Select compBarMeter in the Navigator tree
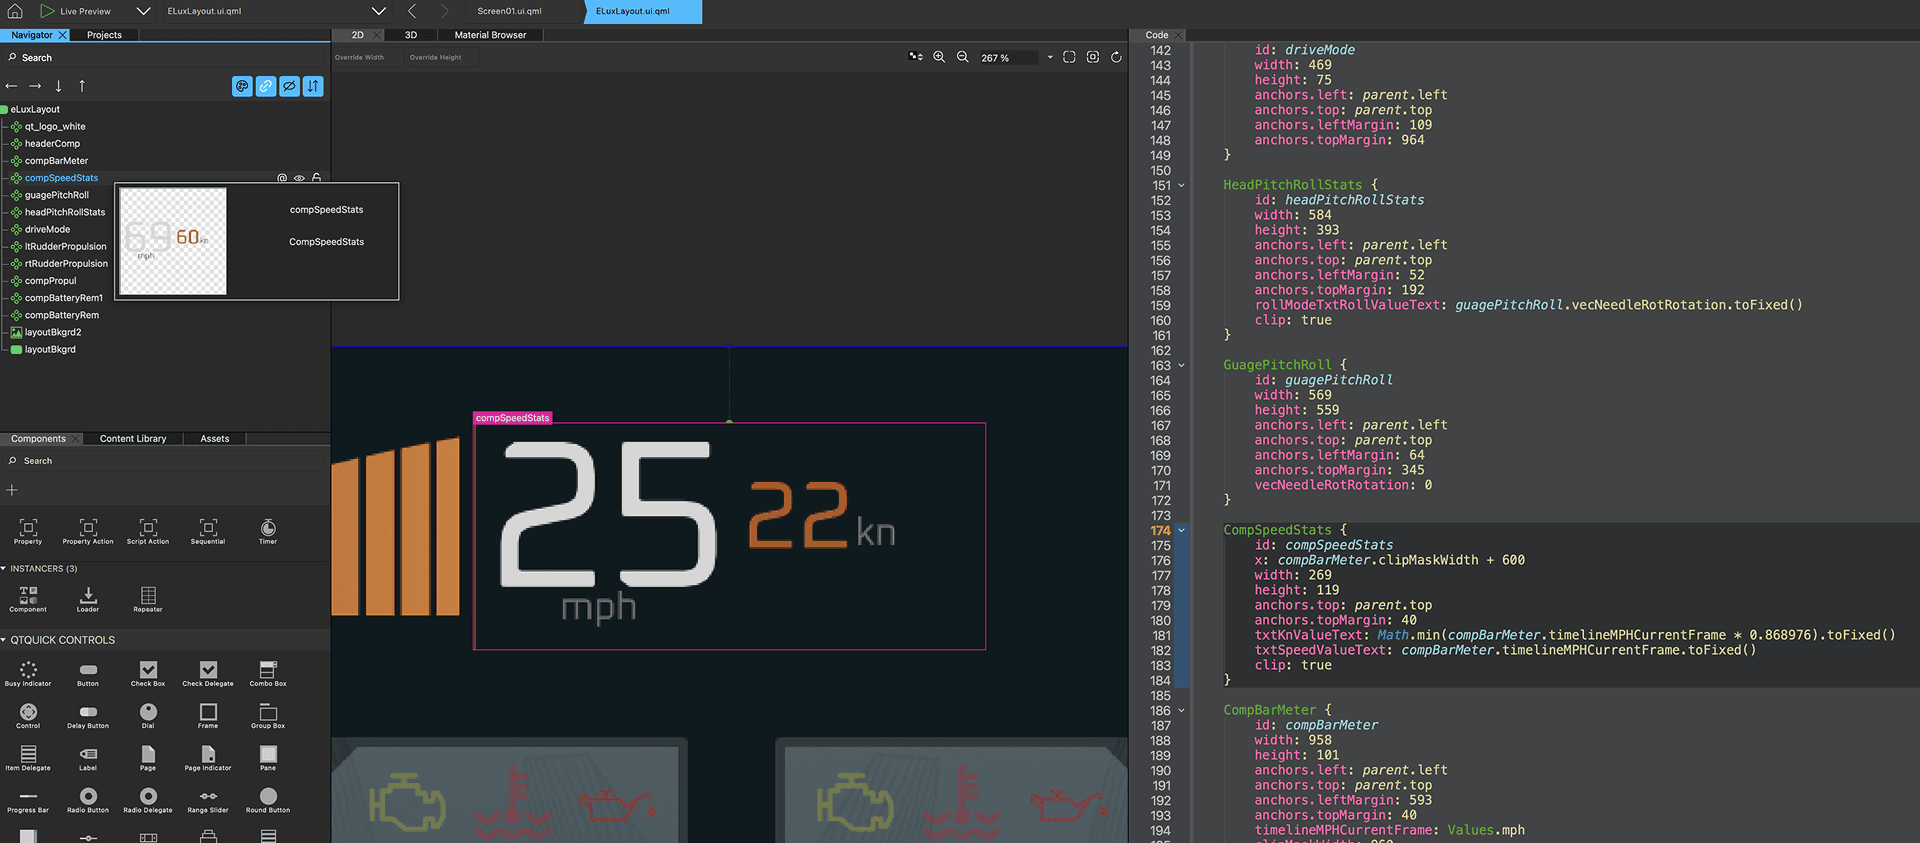This screenshot has width=1920, height=843. click(x=56, y=161)
